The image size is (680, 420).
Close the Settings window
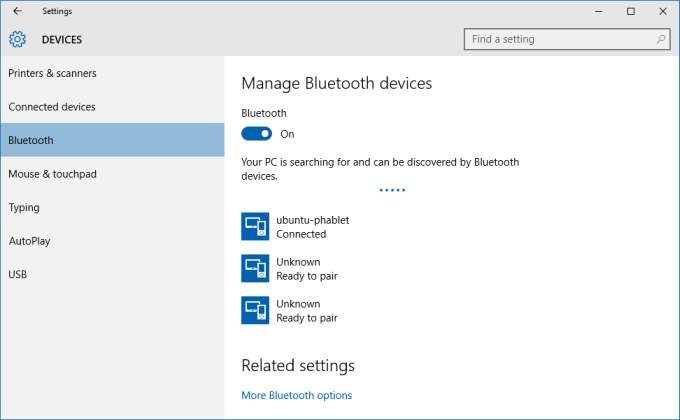point(663,11)
